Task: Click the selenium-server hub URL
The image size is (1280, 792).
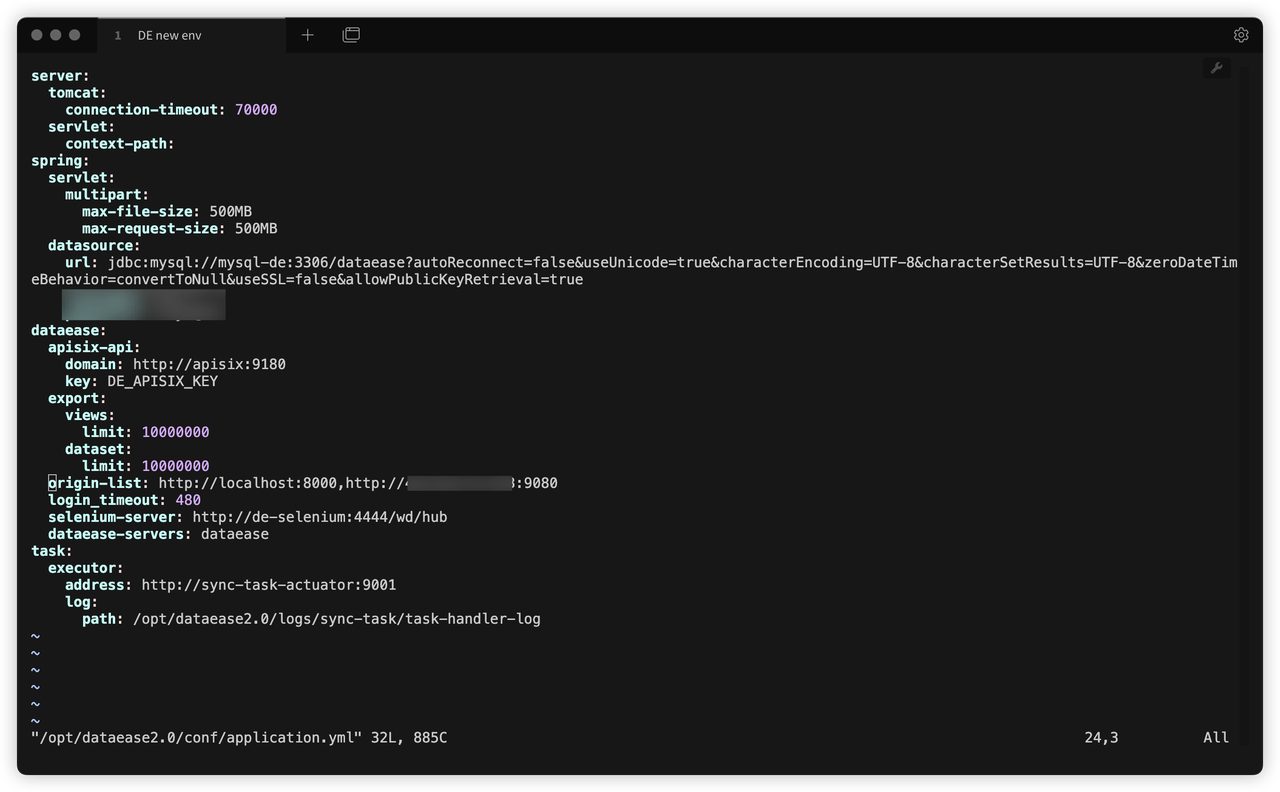Action: point(319,517)
